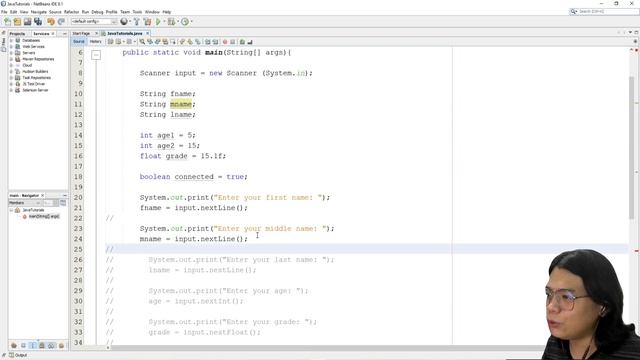Expand the Servers node in Services
The height and width of the screenshot is (360, 640).
pyautogui.click(x=11, y=53)
